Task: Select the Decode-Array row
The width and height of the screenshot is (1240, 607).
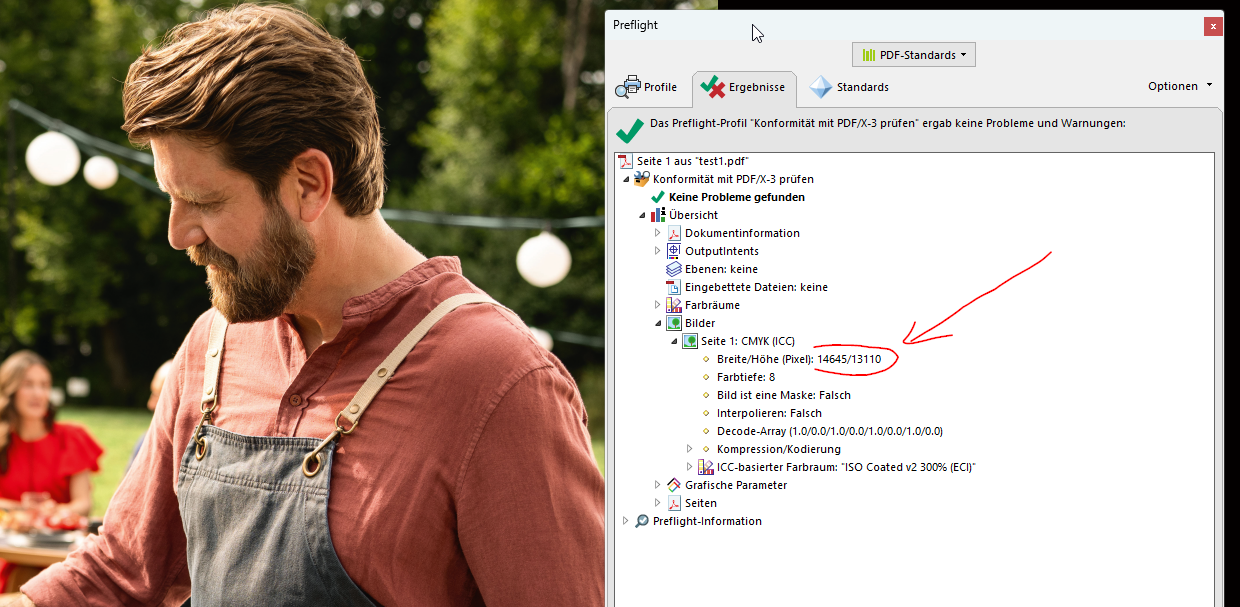Action: [x=830, y=431]
